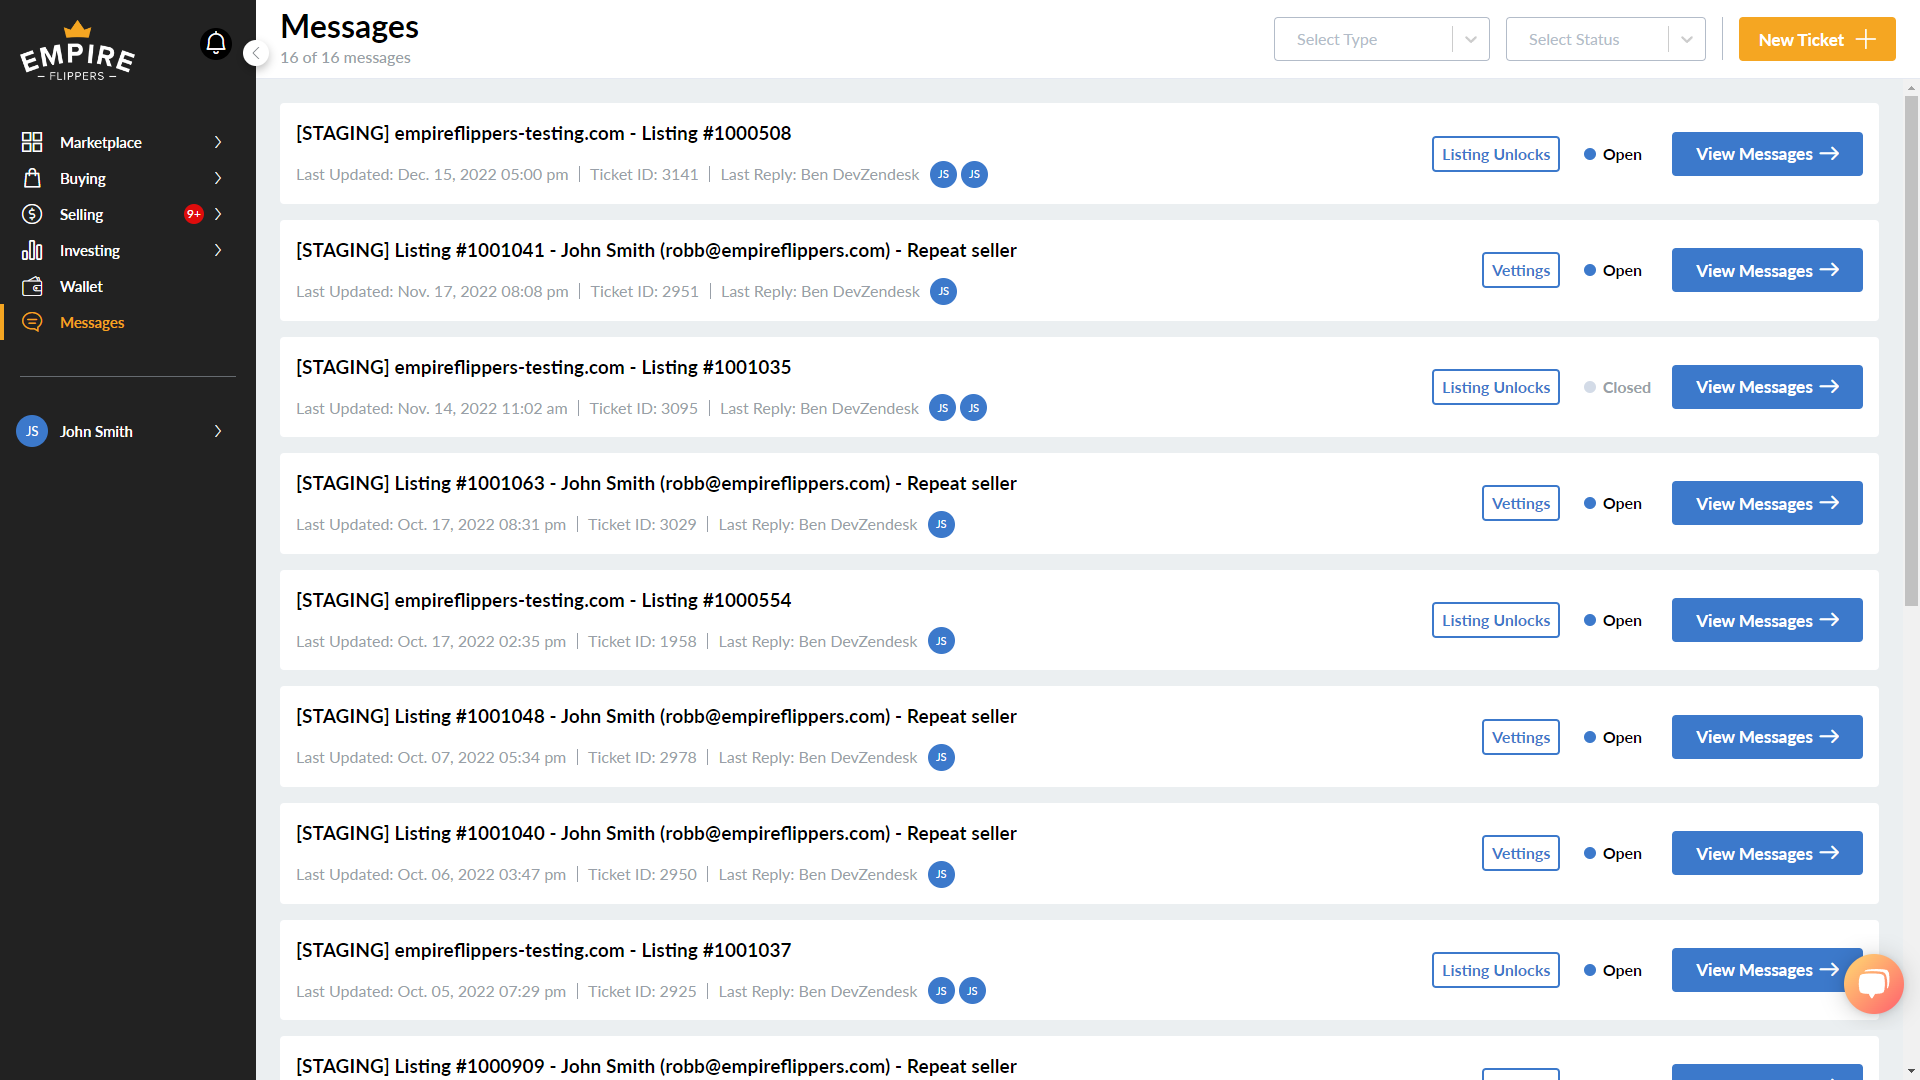Open the Select Status dropdown

1605,39
